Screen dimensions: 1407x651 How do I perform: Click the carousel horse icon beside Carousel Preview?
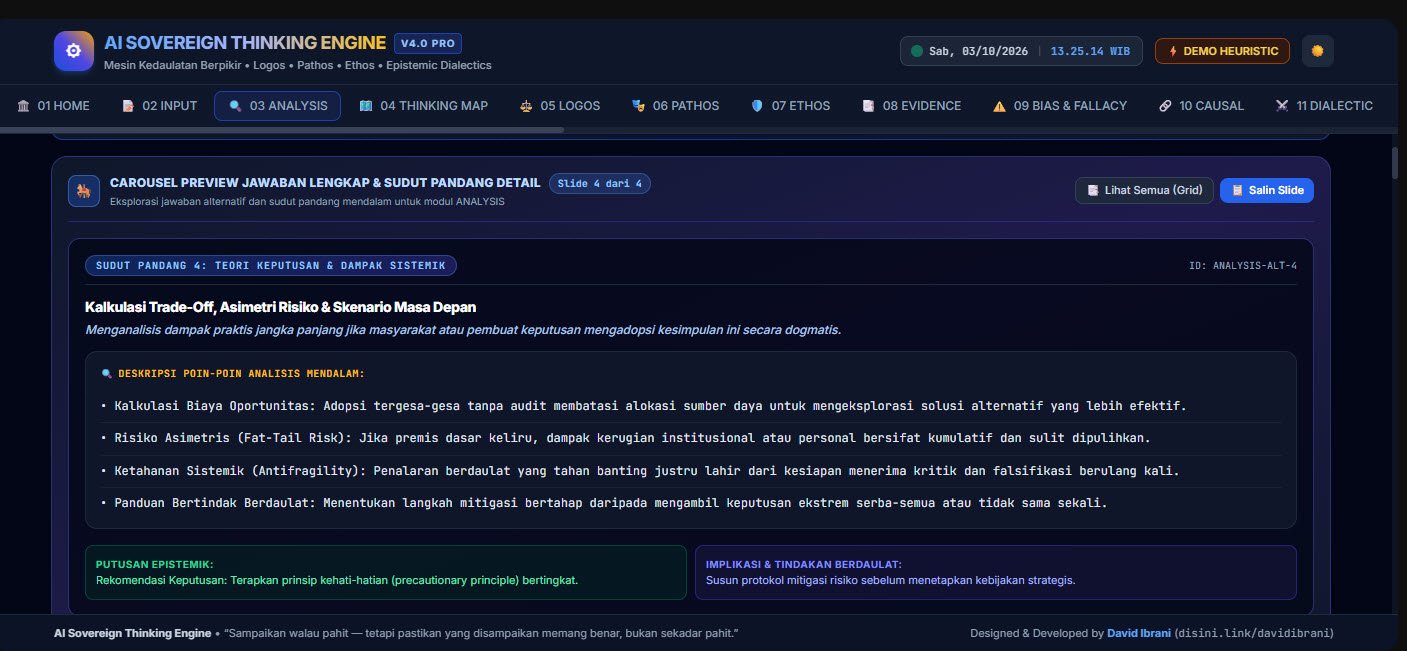84,191
